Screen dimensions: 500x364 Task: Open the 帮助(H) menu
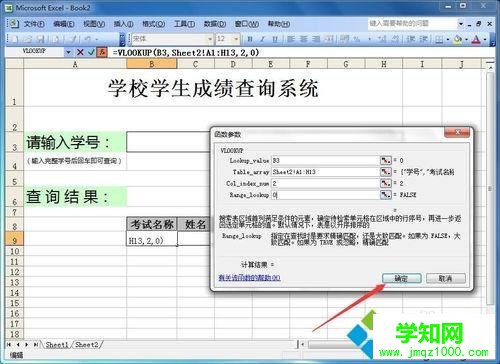(x=279, y=24)
